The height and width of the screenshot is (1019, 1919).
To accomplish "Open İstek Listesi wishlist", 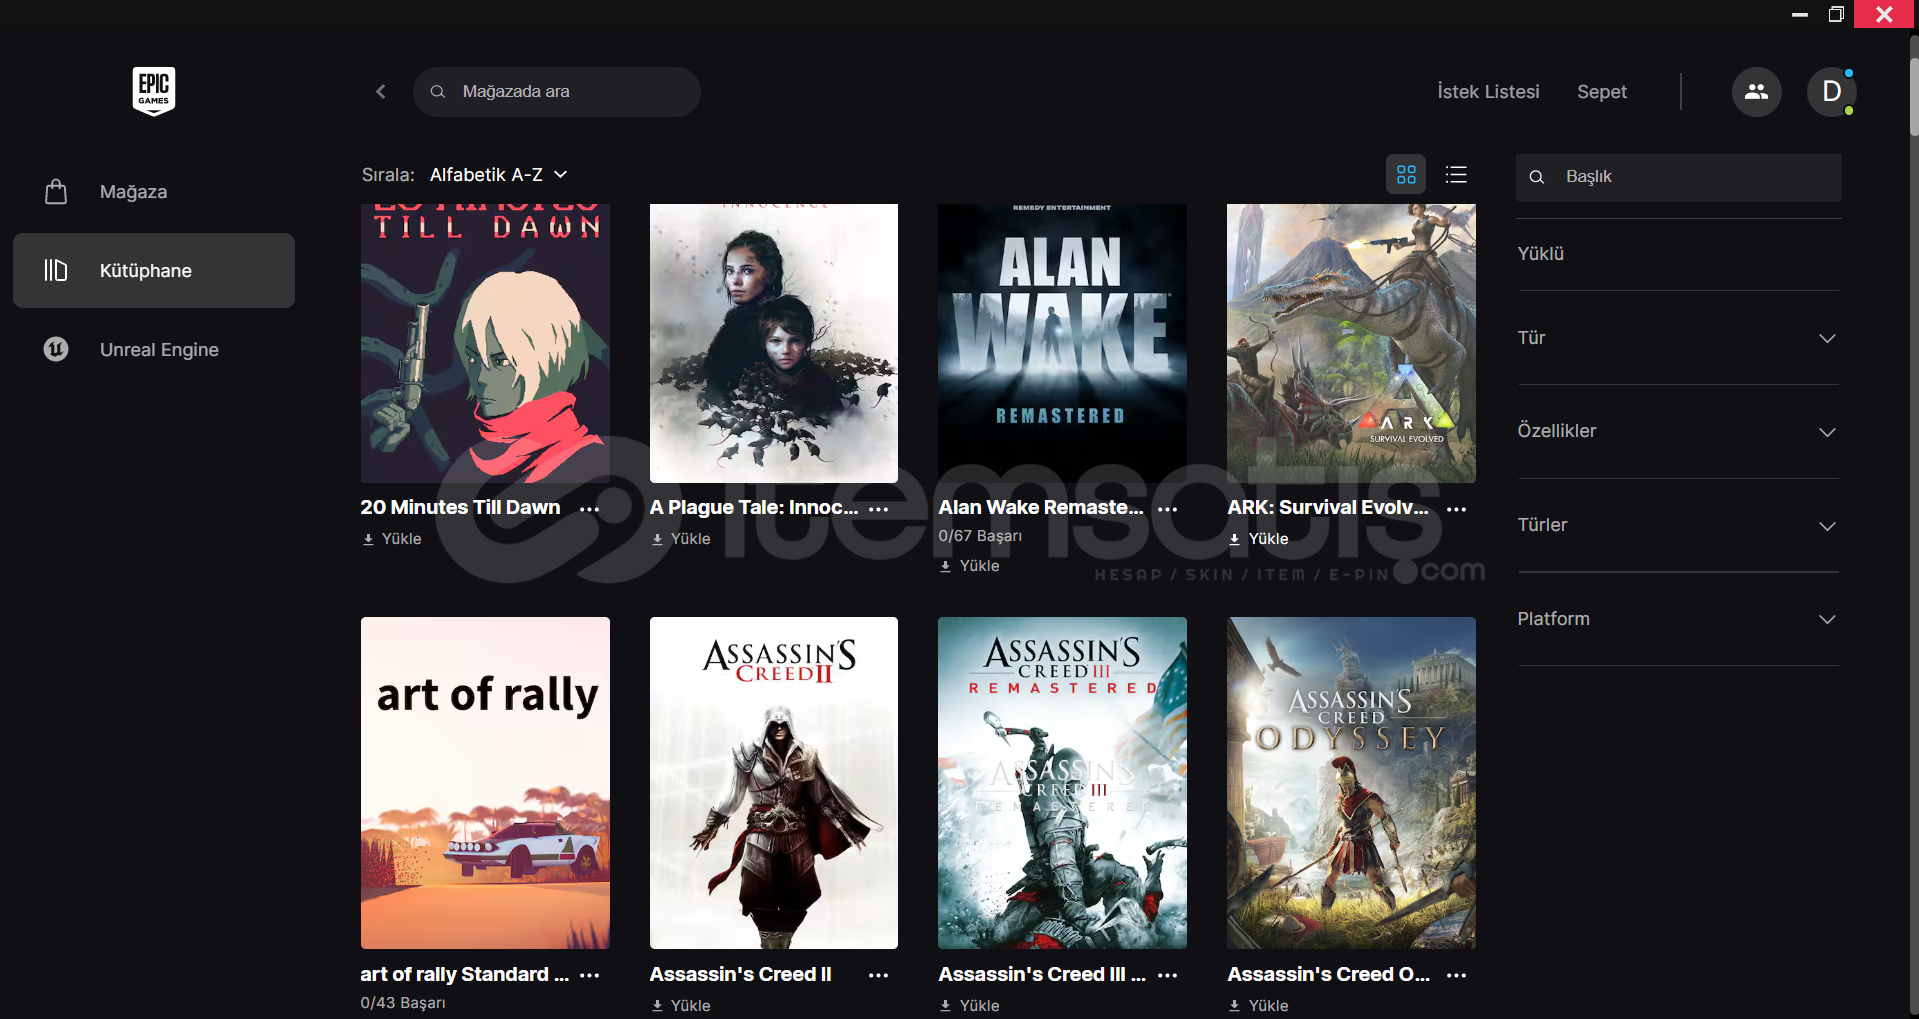I will (x=1488, y=92).
